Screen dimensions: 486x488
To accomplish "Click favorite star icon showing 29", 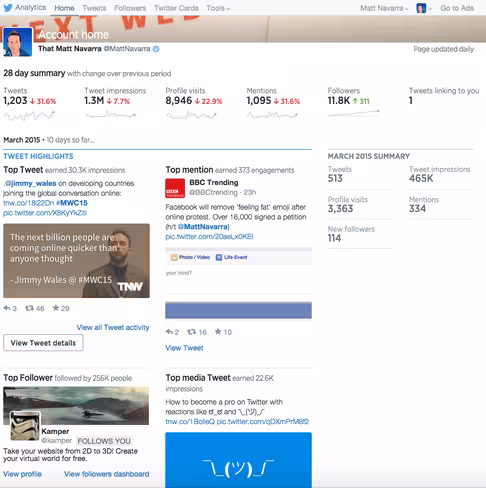I will click(x=56, y=308).
